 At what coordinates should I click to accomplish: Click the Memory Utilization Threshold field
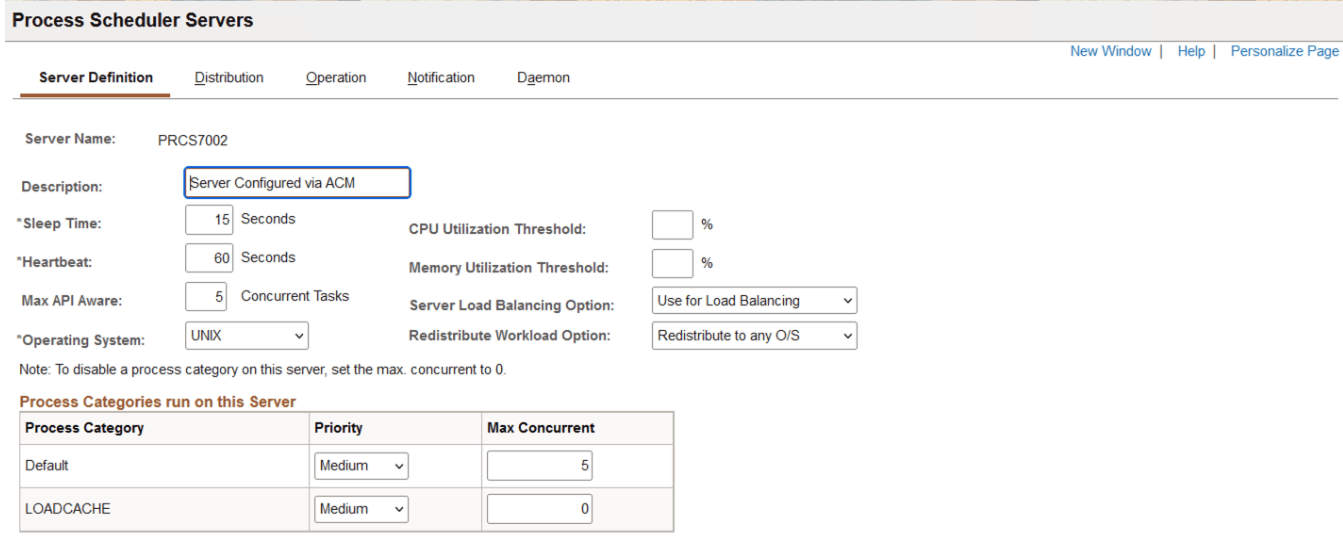[672, 264]
